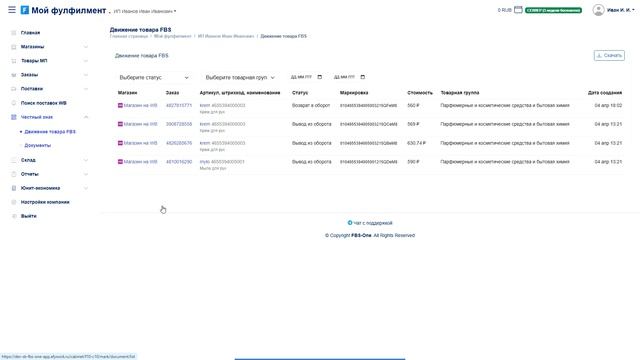Click the Поиск поставок WB icon
The height and width of the screenshot is (360, 640).
point(13,103)
